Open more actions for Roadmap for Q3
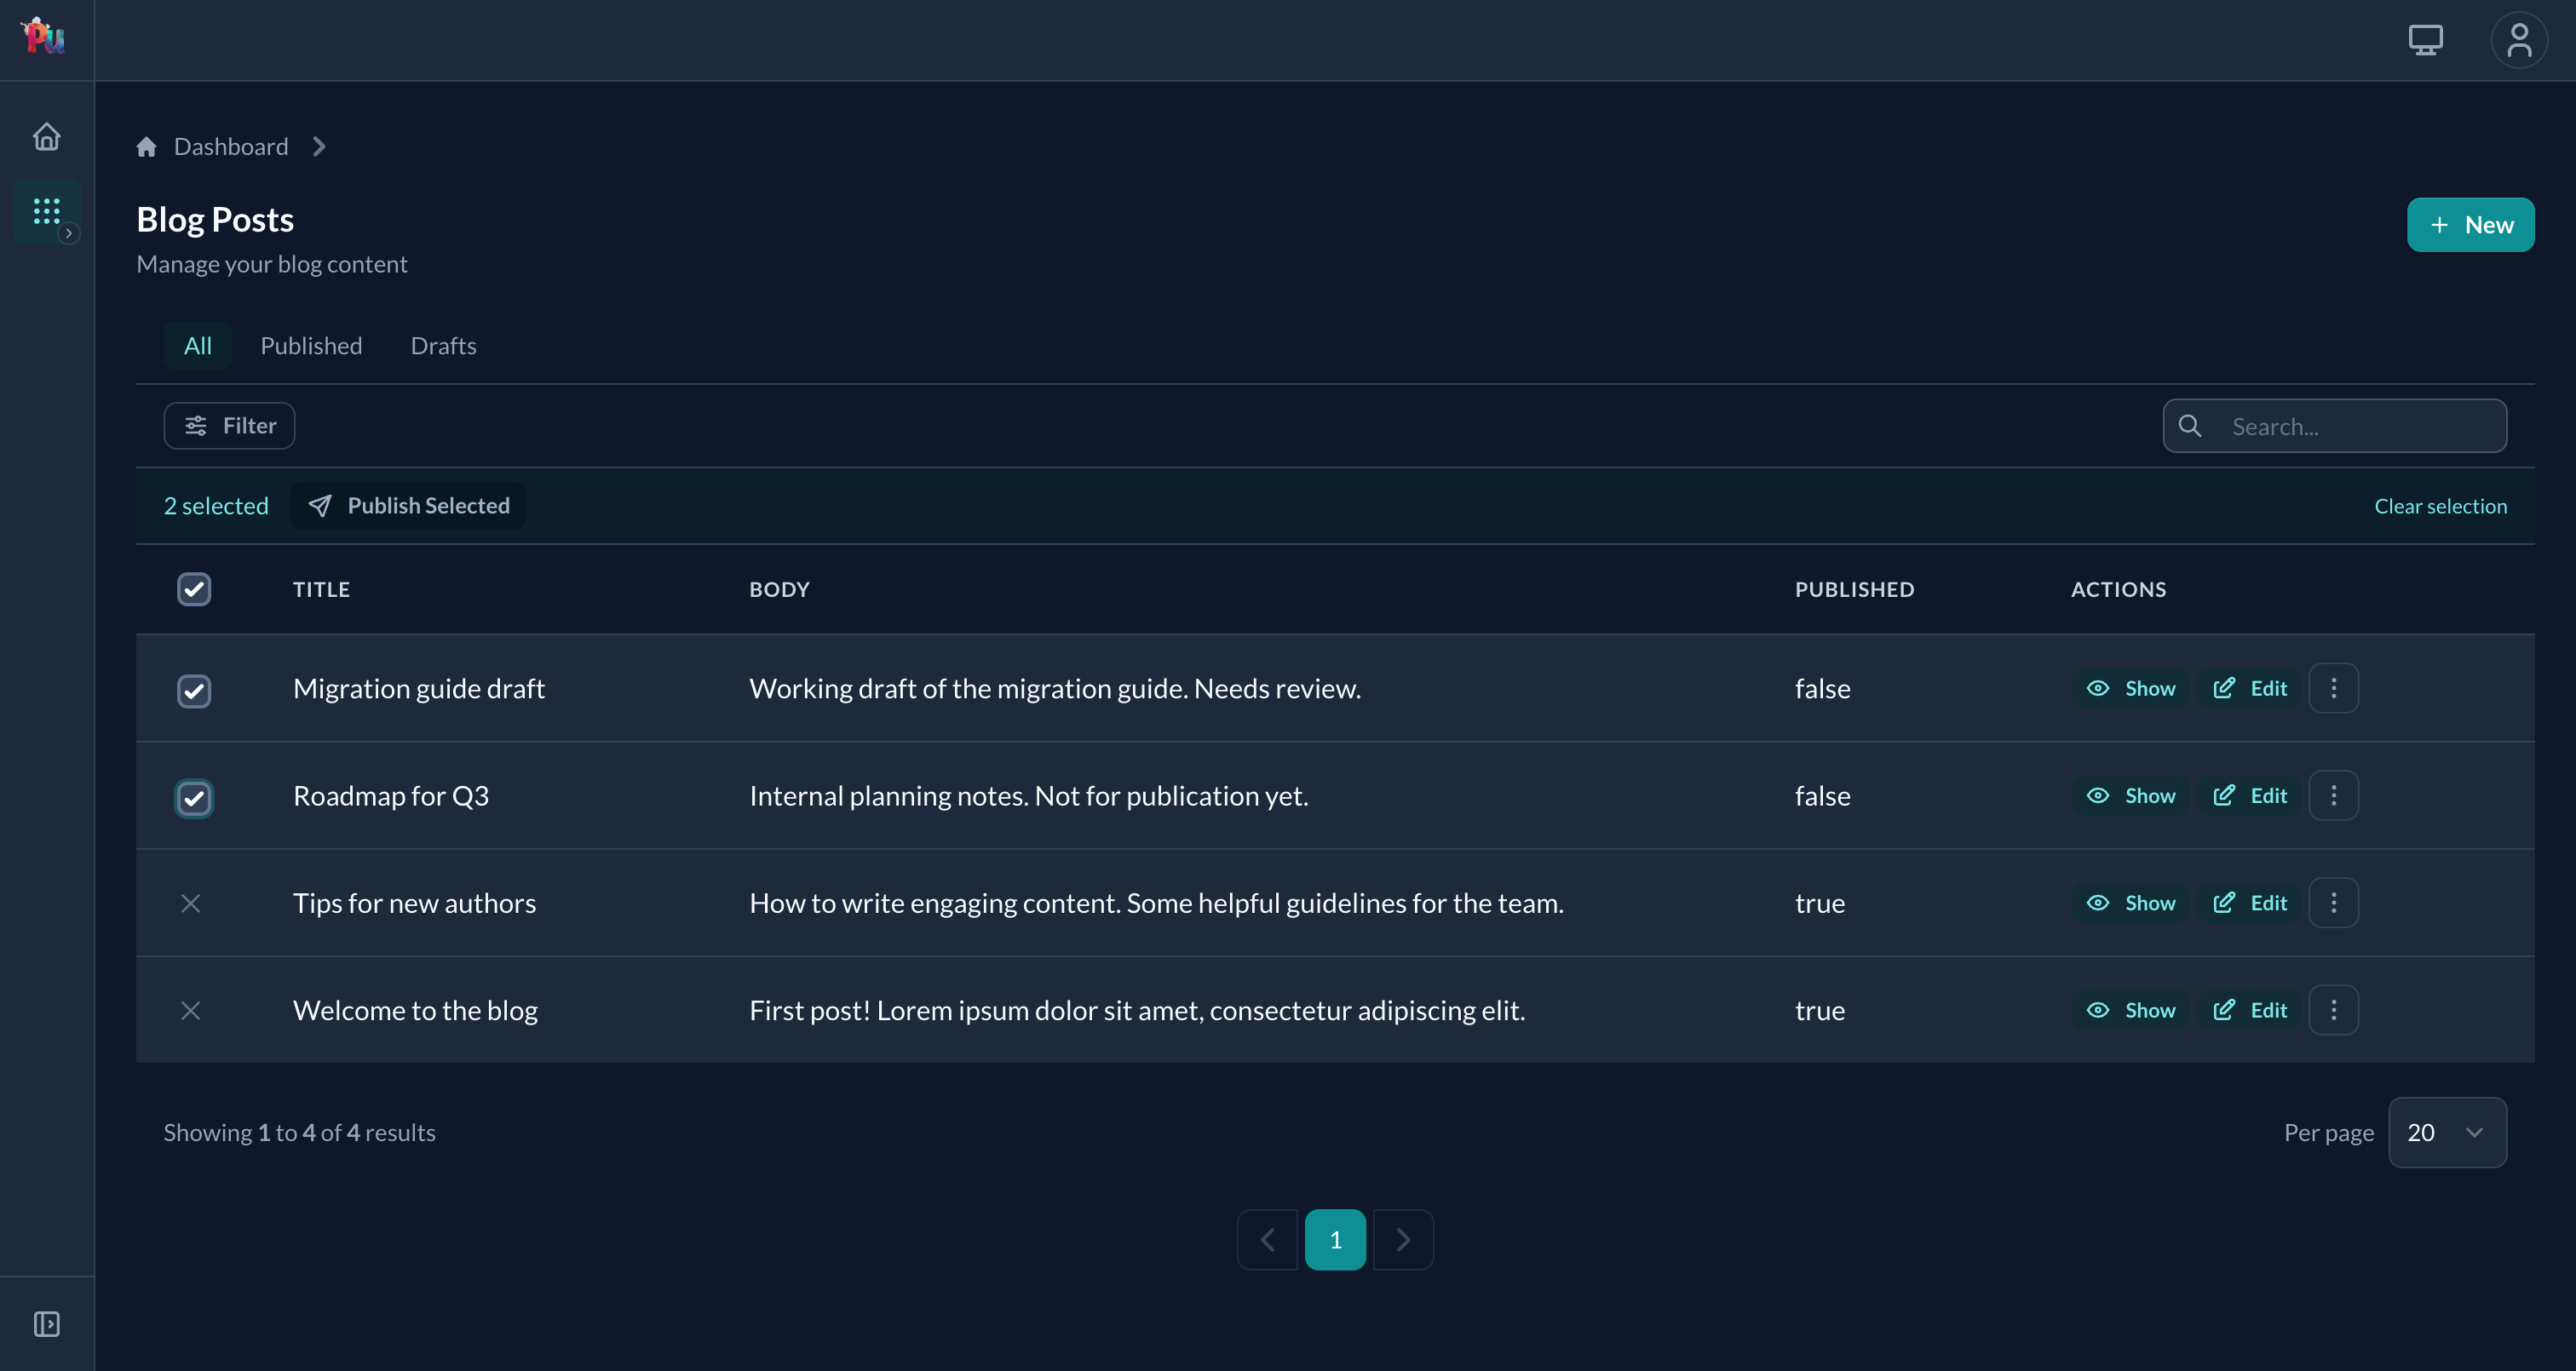2576x1371 pixels. pos(2333,795)
